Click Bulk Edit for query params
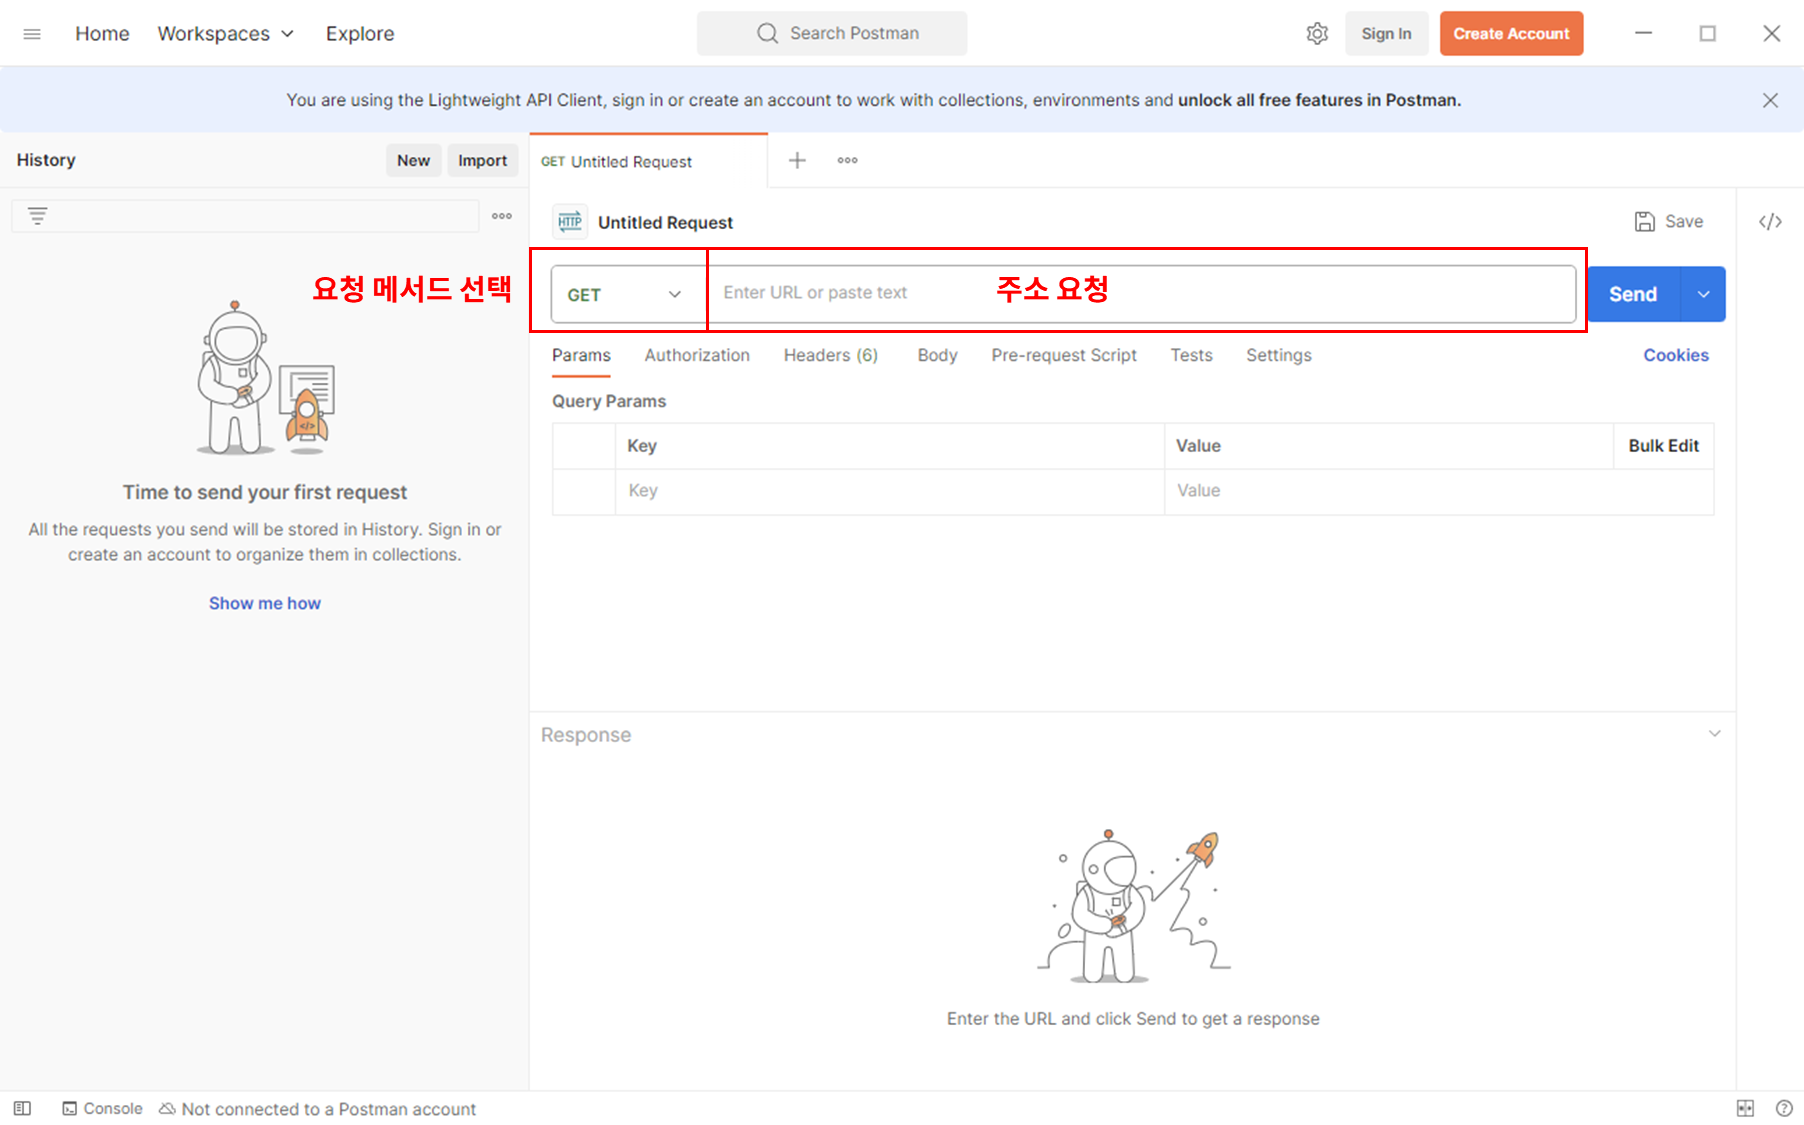 click(x=1663, y=446)
